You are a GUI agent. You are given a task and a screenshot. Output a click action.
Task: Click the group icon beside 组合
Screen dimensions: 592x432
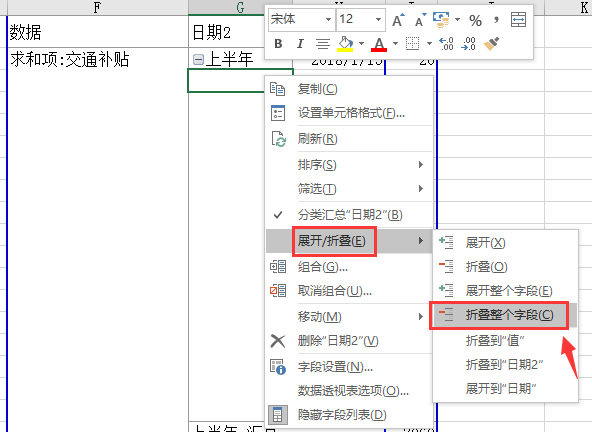278,267
